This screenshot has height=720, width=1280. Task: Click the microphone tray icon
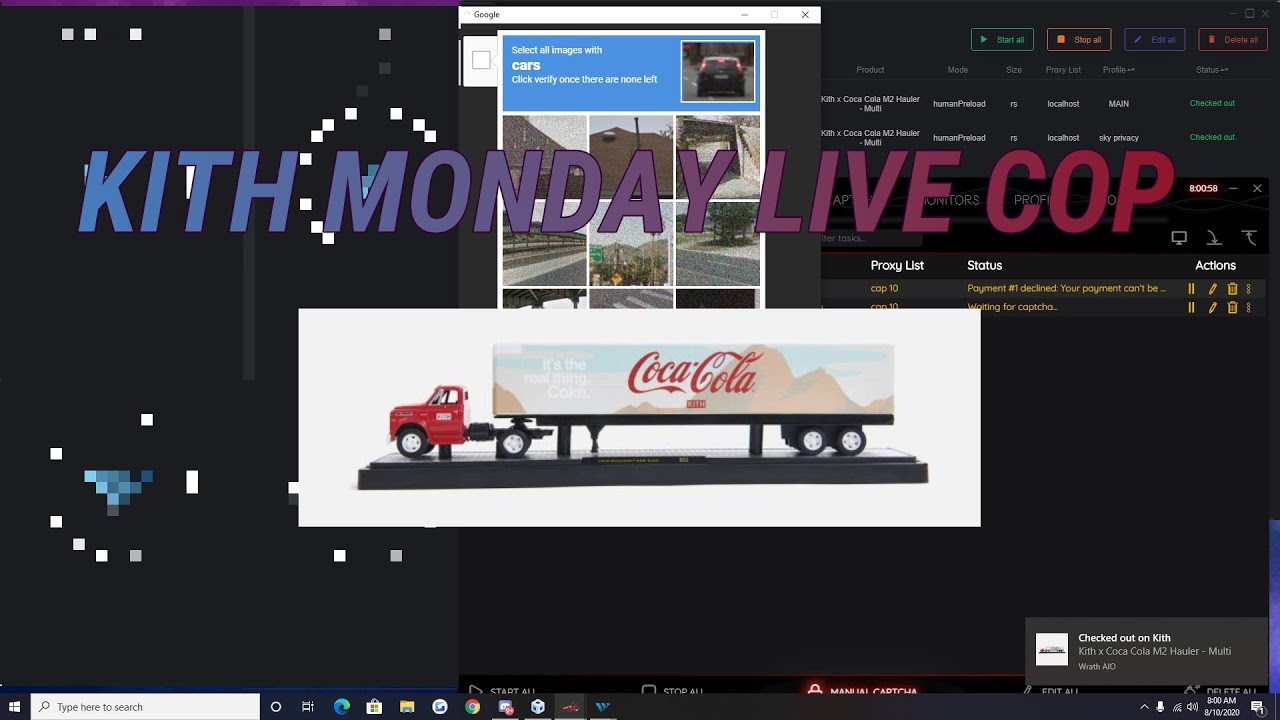(1160, 707)
